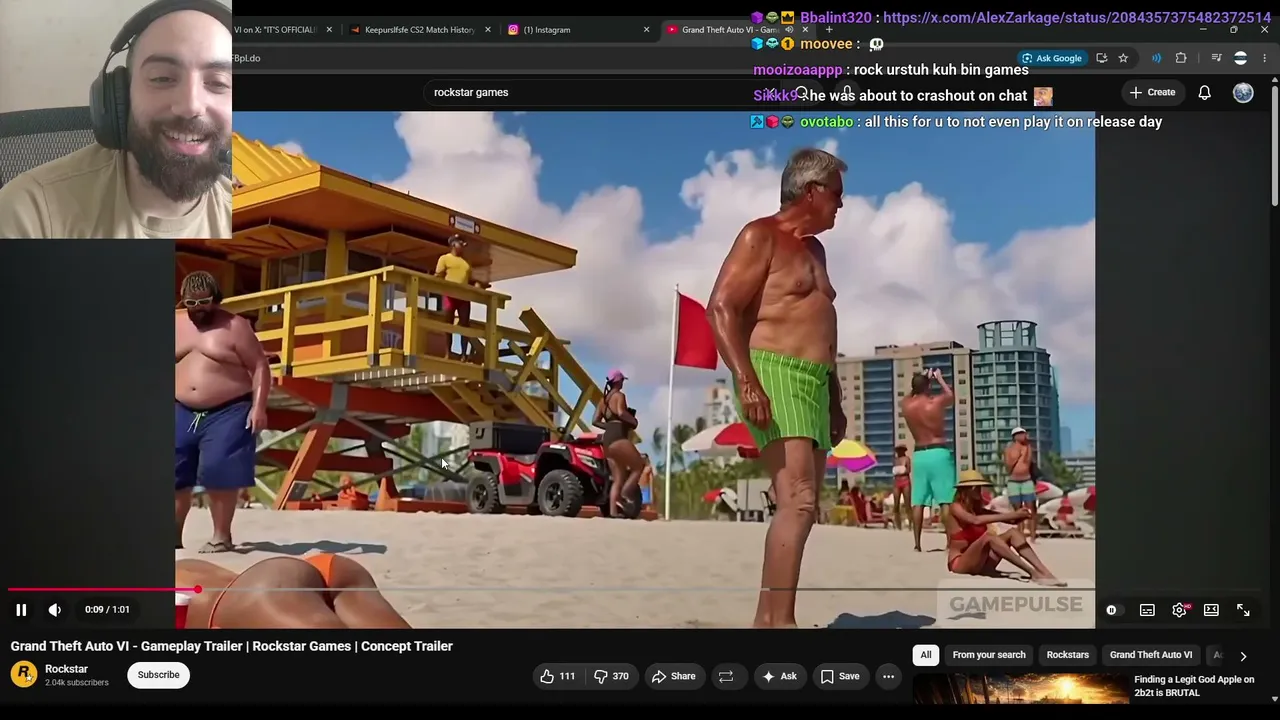Switch to theater mode

(x=1211, y=610)
